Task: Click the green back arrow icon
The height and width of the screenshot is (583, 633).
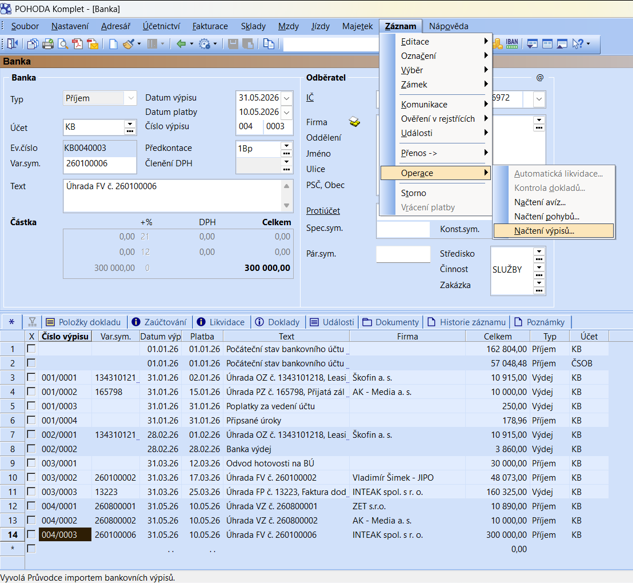Action: tap(181, 44)
